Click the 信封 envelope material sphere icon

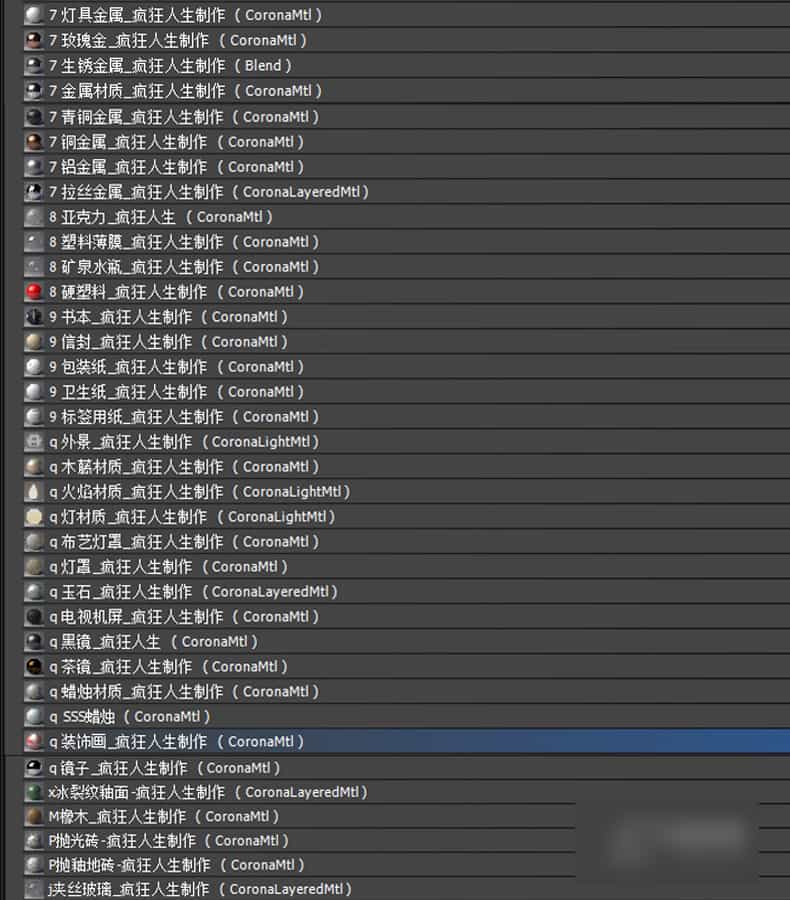click(34, 342)
